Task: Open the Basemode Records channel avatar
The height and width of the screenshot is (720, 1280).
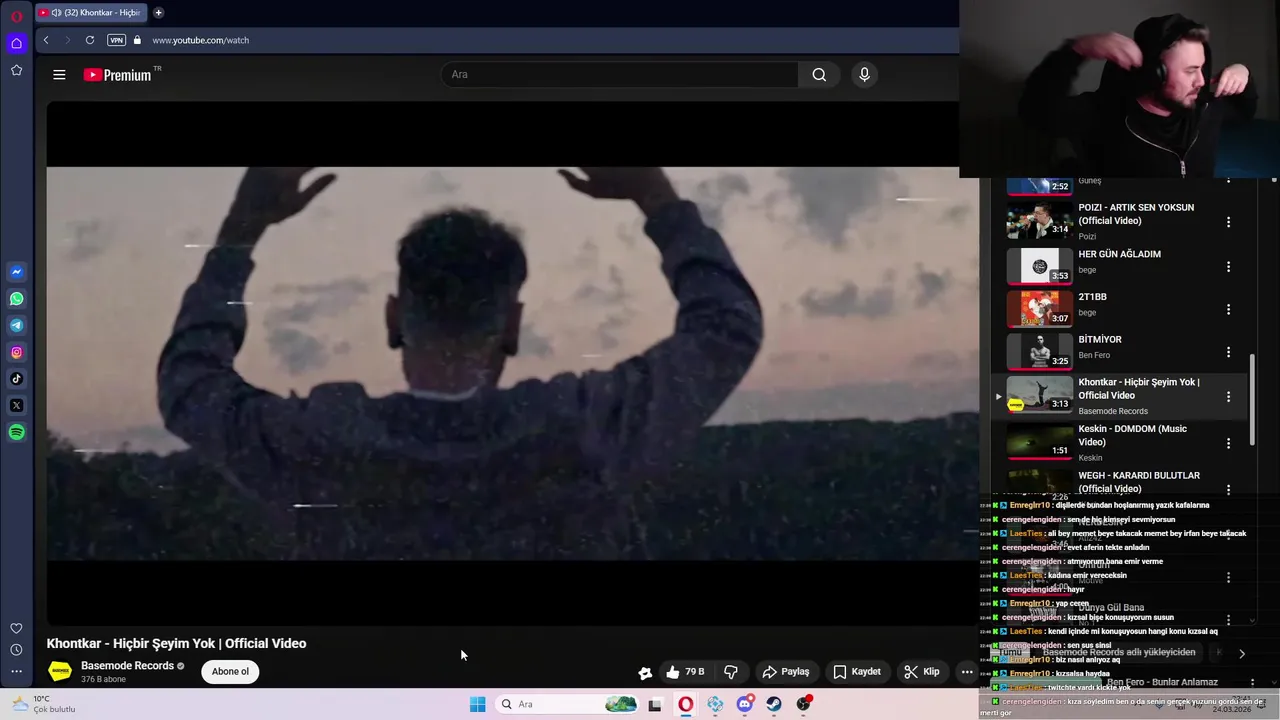Action: pyautogui.click(x=60, y=671)
